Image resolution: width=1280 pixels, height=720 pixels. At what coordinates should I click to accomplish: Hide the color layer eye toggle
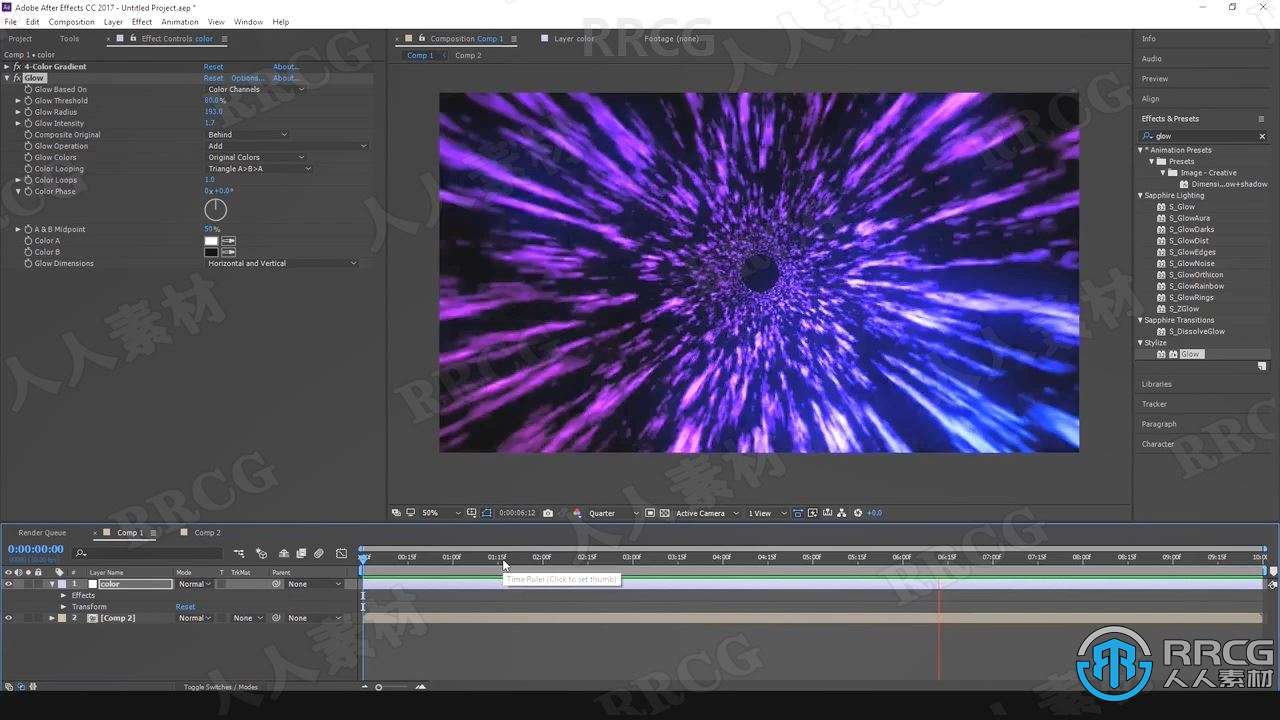tap(9, 584)
